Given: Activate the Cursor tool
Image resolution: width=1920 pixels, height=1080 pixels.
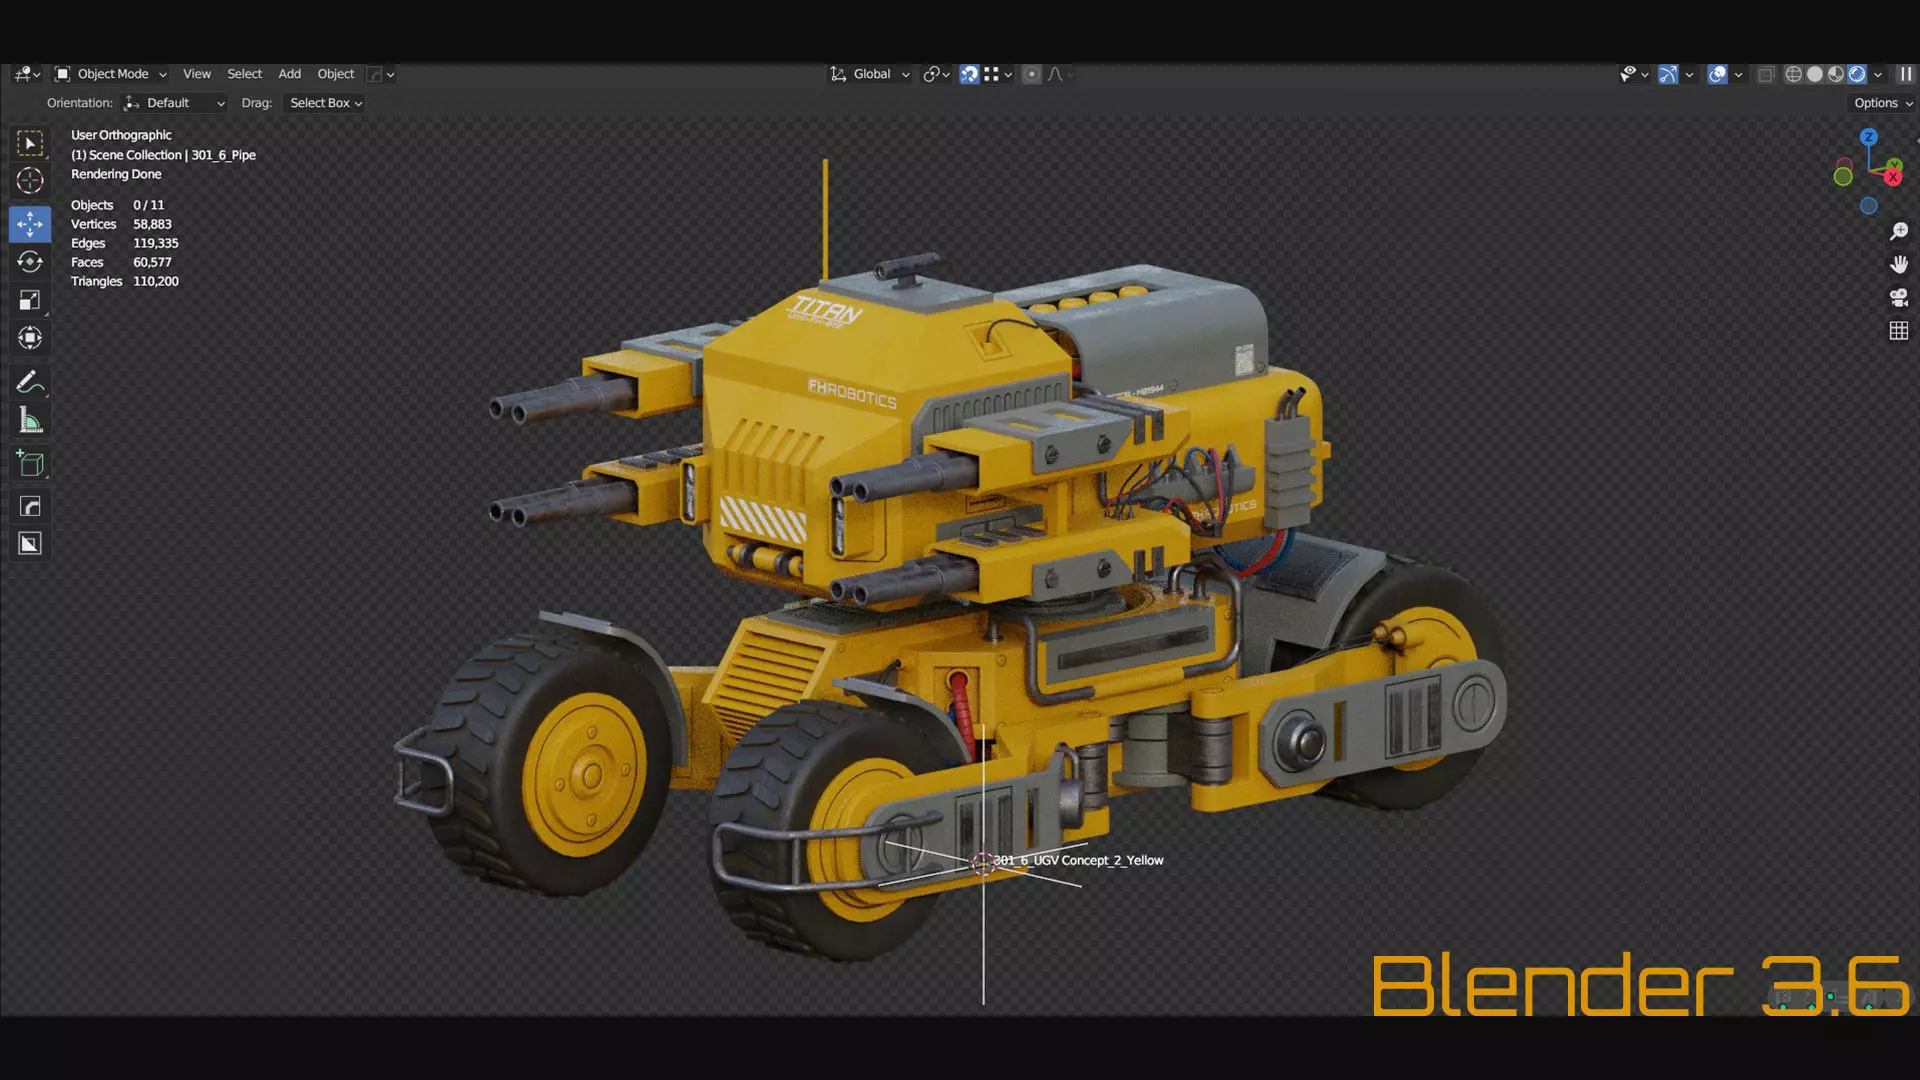Looking at the screenshot, I should point(30,181).
